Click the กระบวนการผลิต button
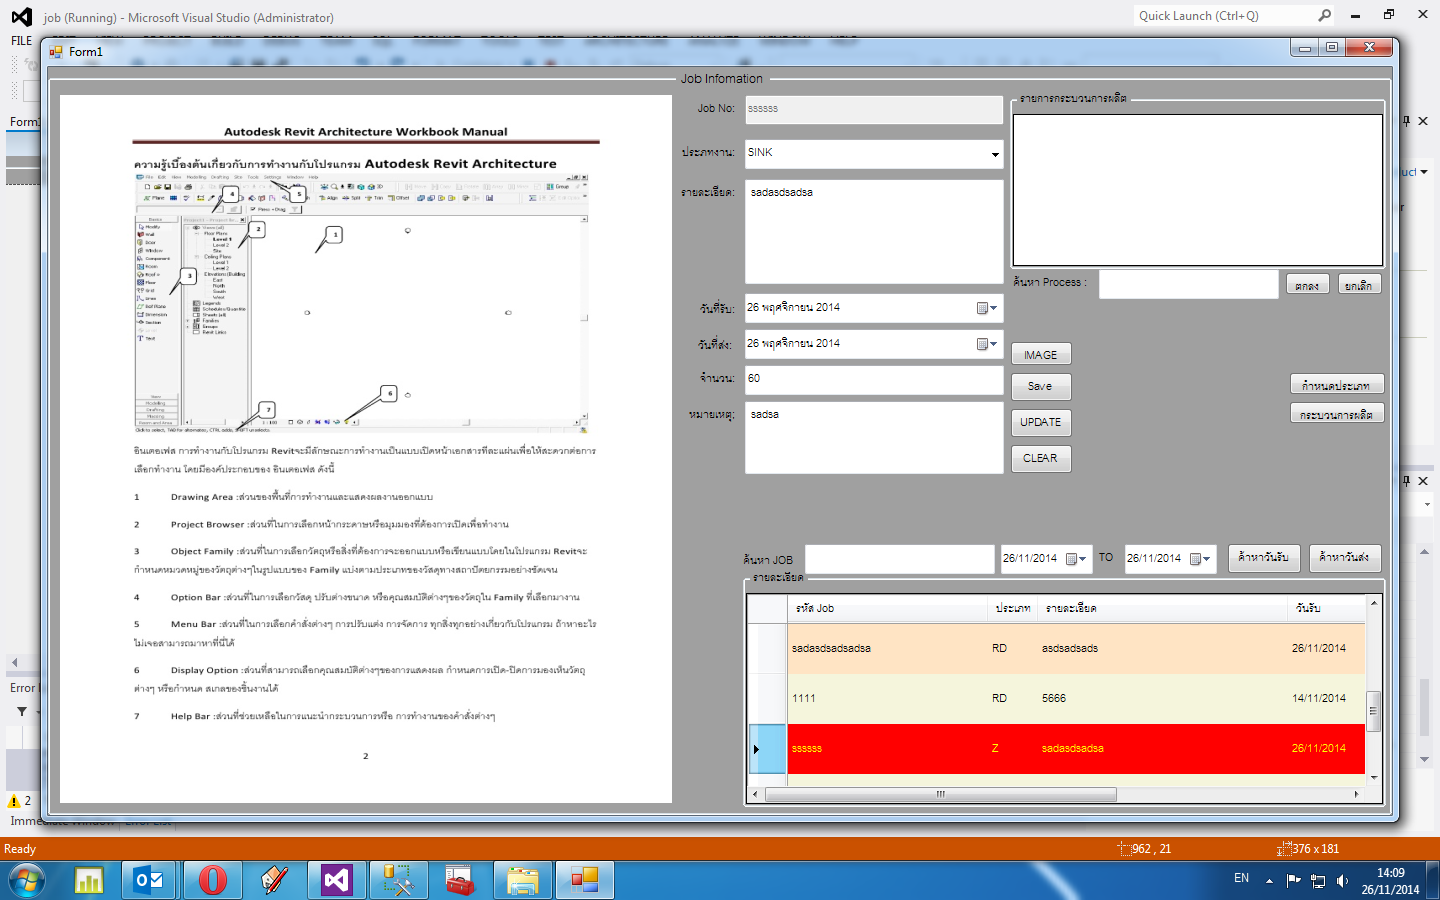1440x900 pixels. coord(1337,414)
